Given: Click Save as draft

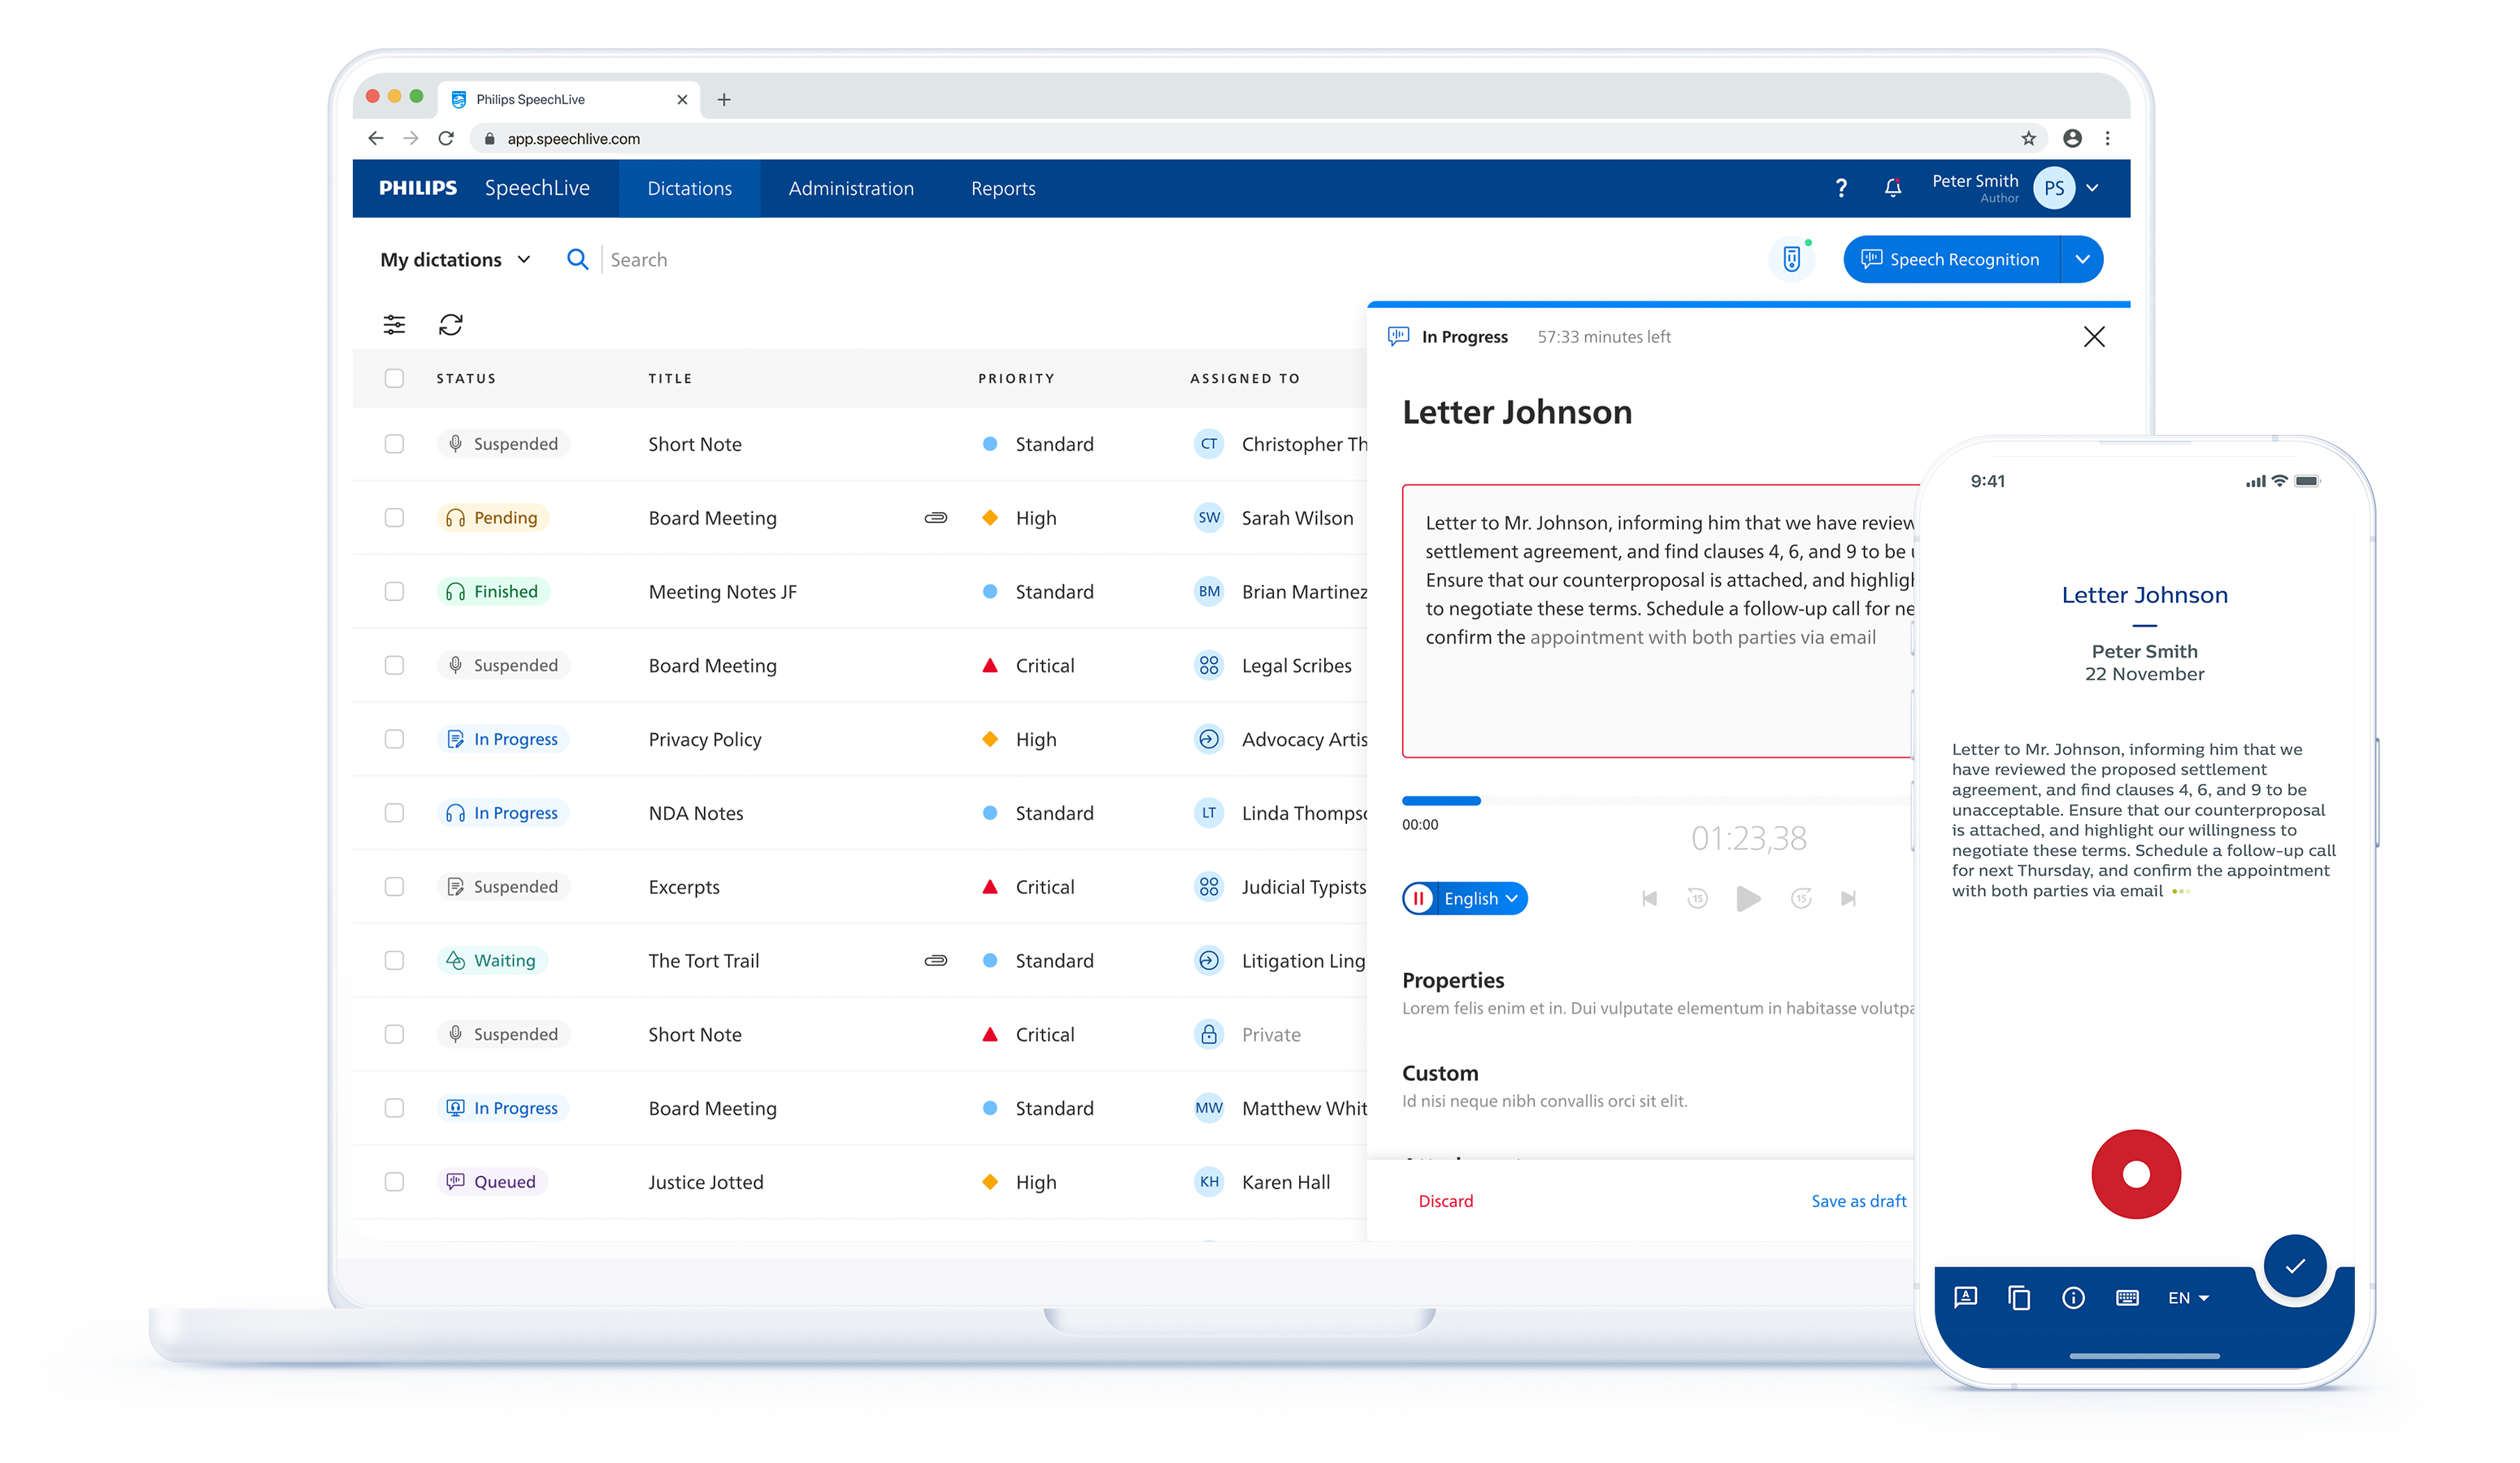Looking at the screenshot, I should 1858,1201.
